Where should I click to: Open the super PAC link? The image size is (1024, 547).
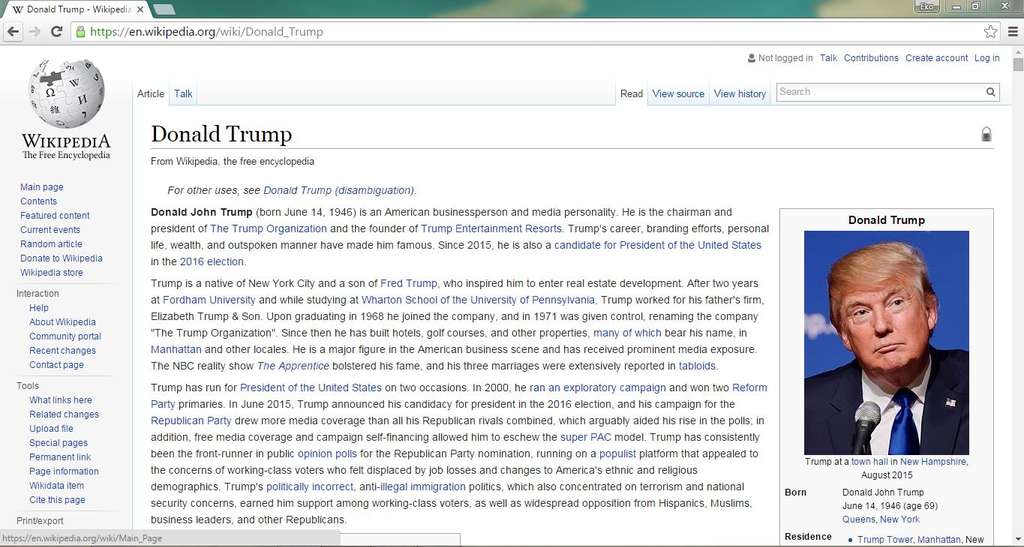click(586, 437)
